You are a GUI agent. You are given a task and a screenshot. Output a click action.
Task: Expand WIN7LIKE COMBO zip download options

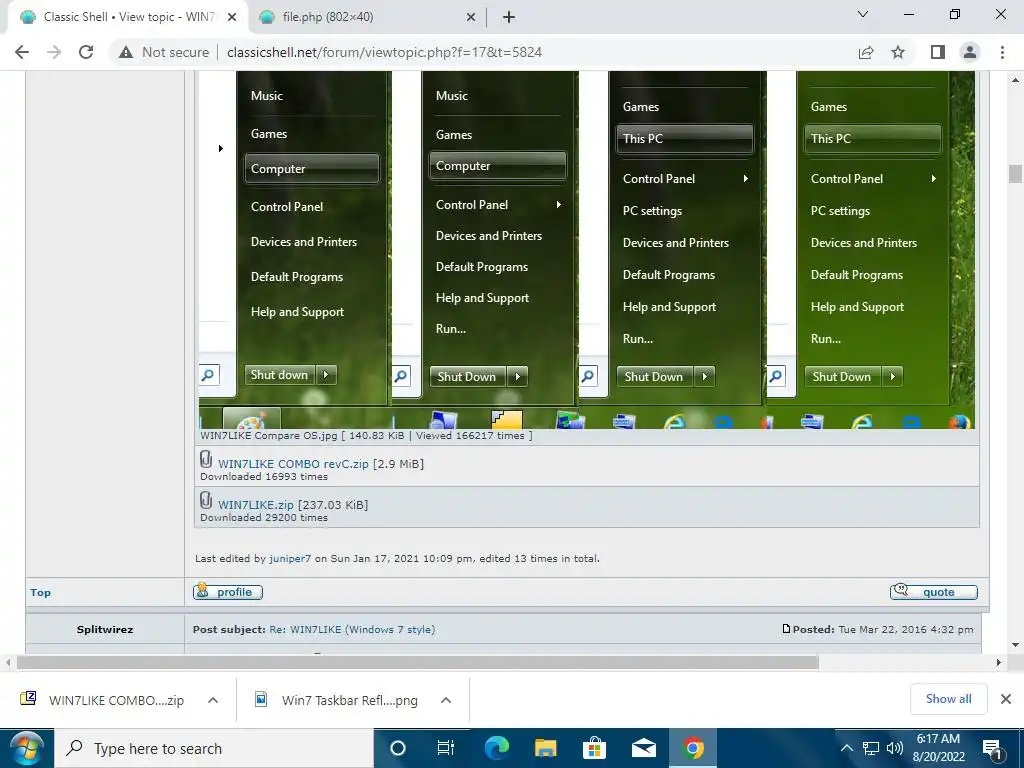click(213, 700)
